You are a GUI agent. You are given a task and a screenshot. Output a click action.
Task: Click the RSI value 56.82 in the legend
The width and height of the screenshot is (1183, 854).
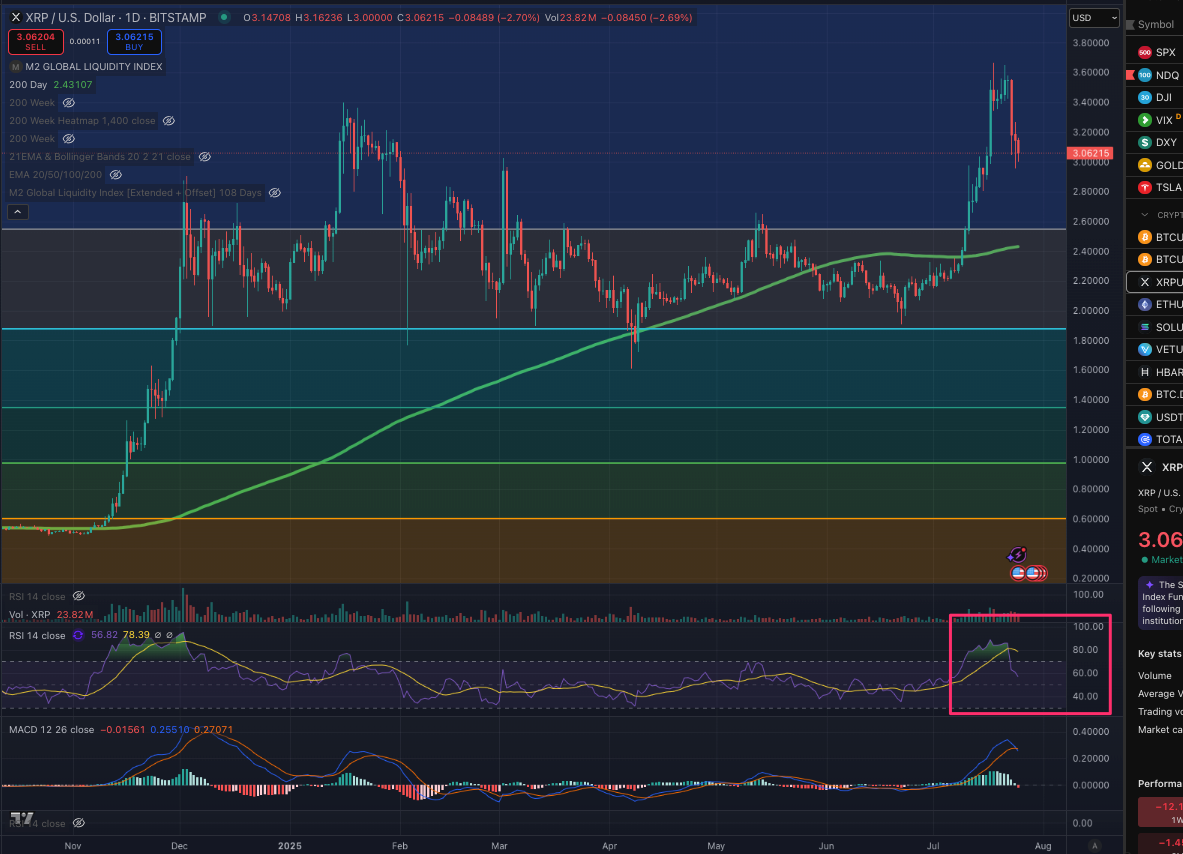[x=104, y=635]
